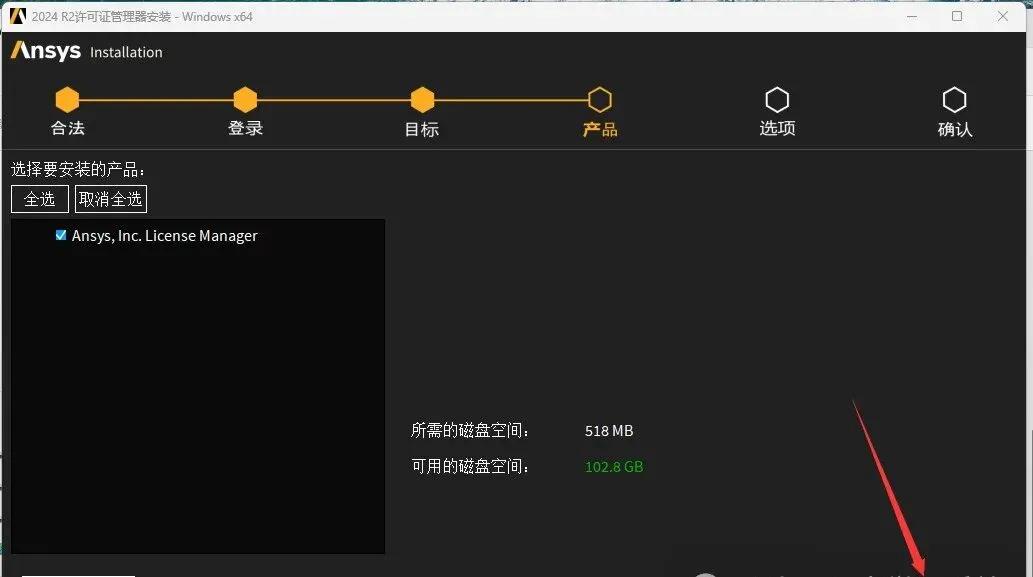Select the 选项 step hexagon
The height and width of the screenshot is (577, 1033).
(777, 100)
